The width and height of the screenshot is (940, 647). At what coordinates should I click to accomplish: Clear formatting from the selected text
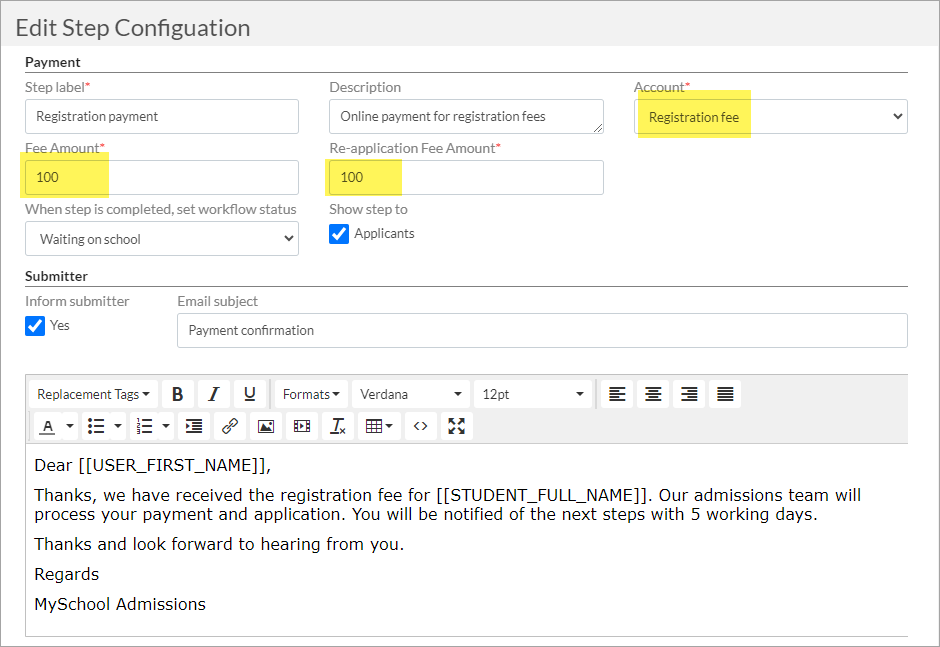point(338,426)
